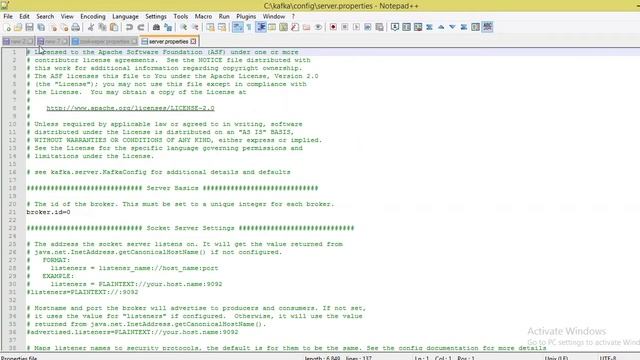Click the Start Recording macro icon
The image size is (640, 360).
[333, 27]
